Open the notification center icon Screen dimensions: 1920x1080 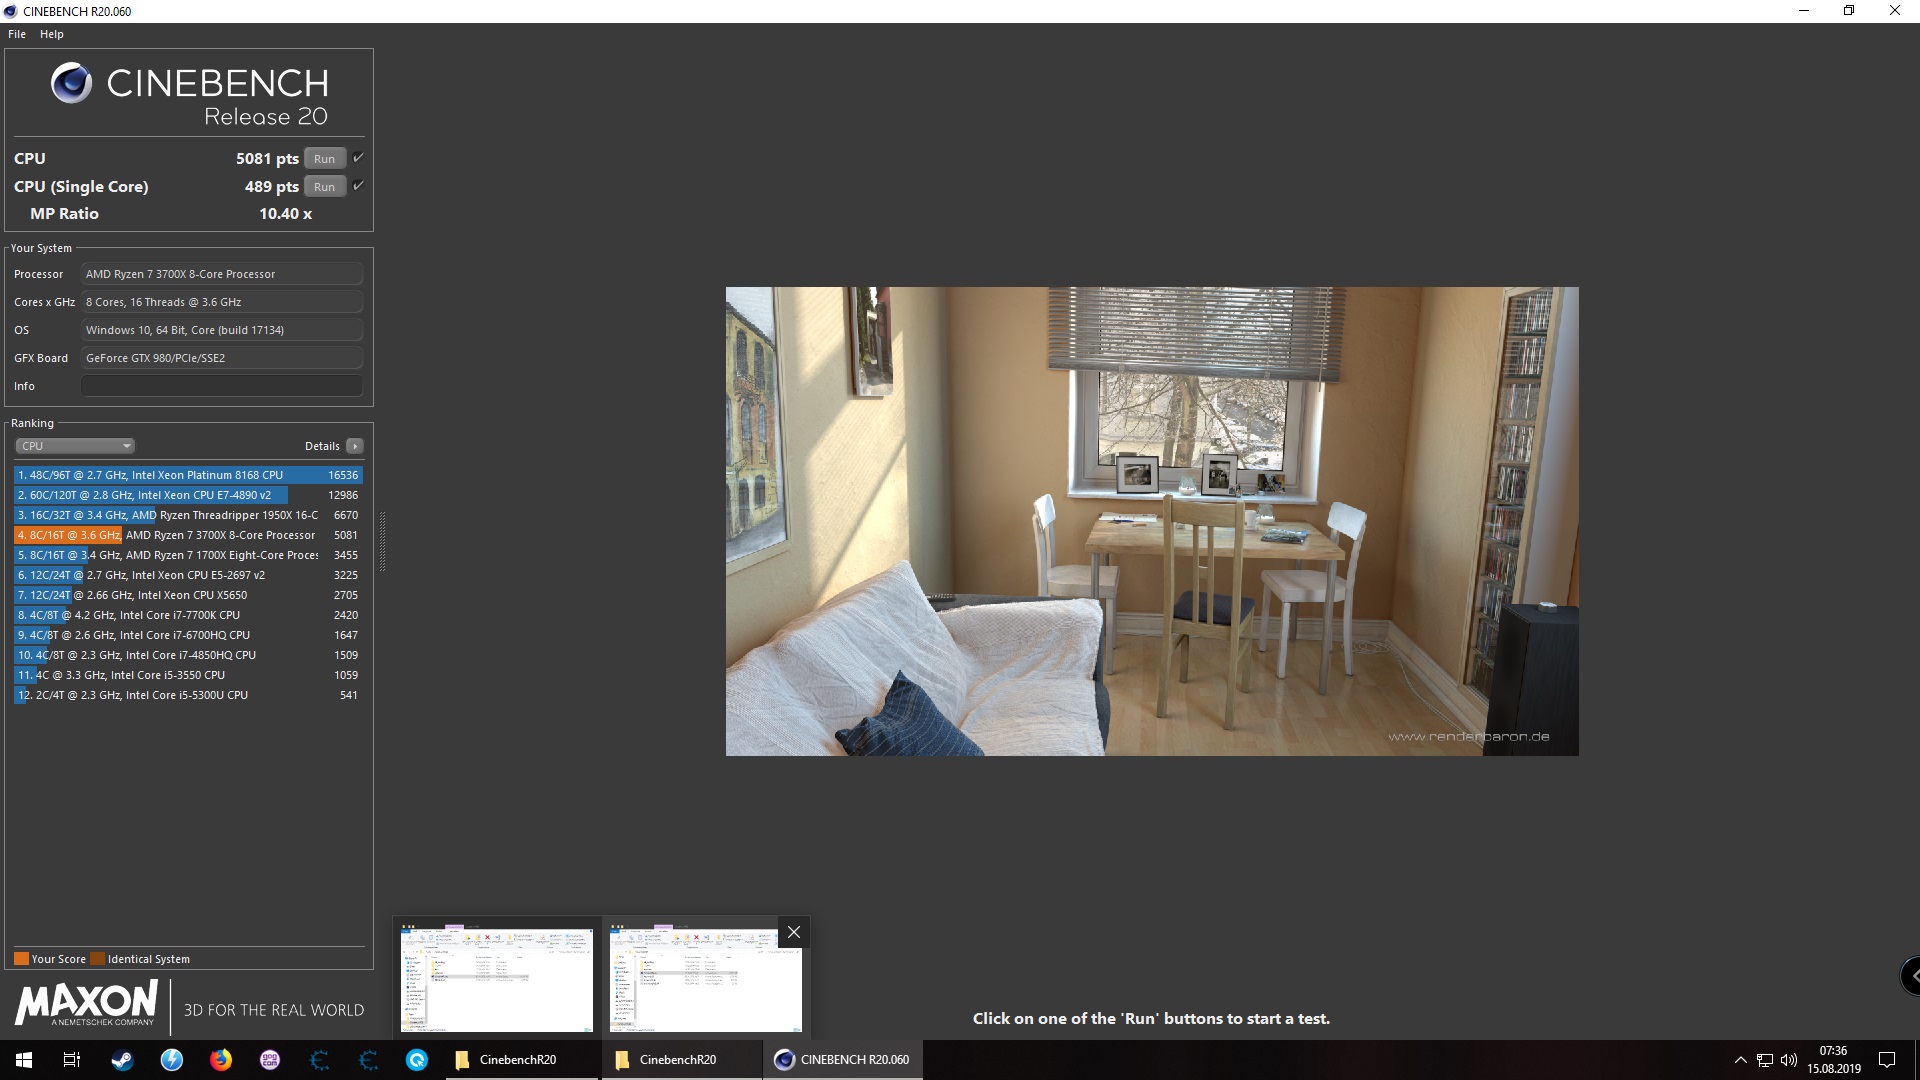pos(1887,1060)
